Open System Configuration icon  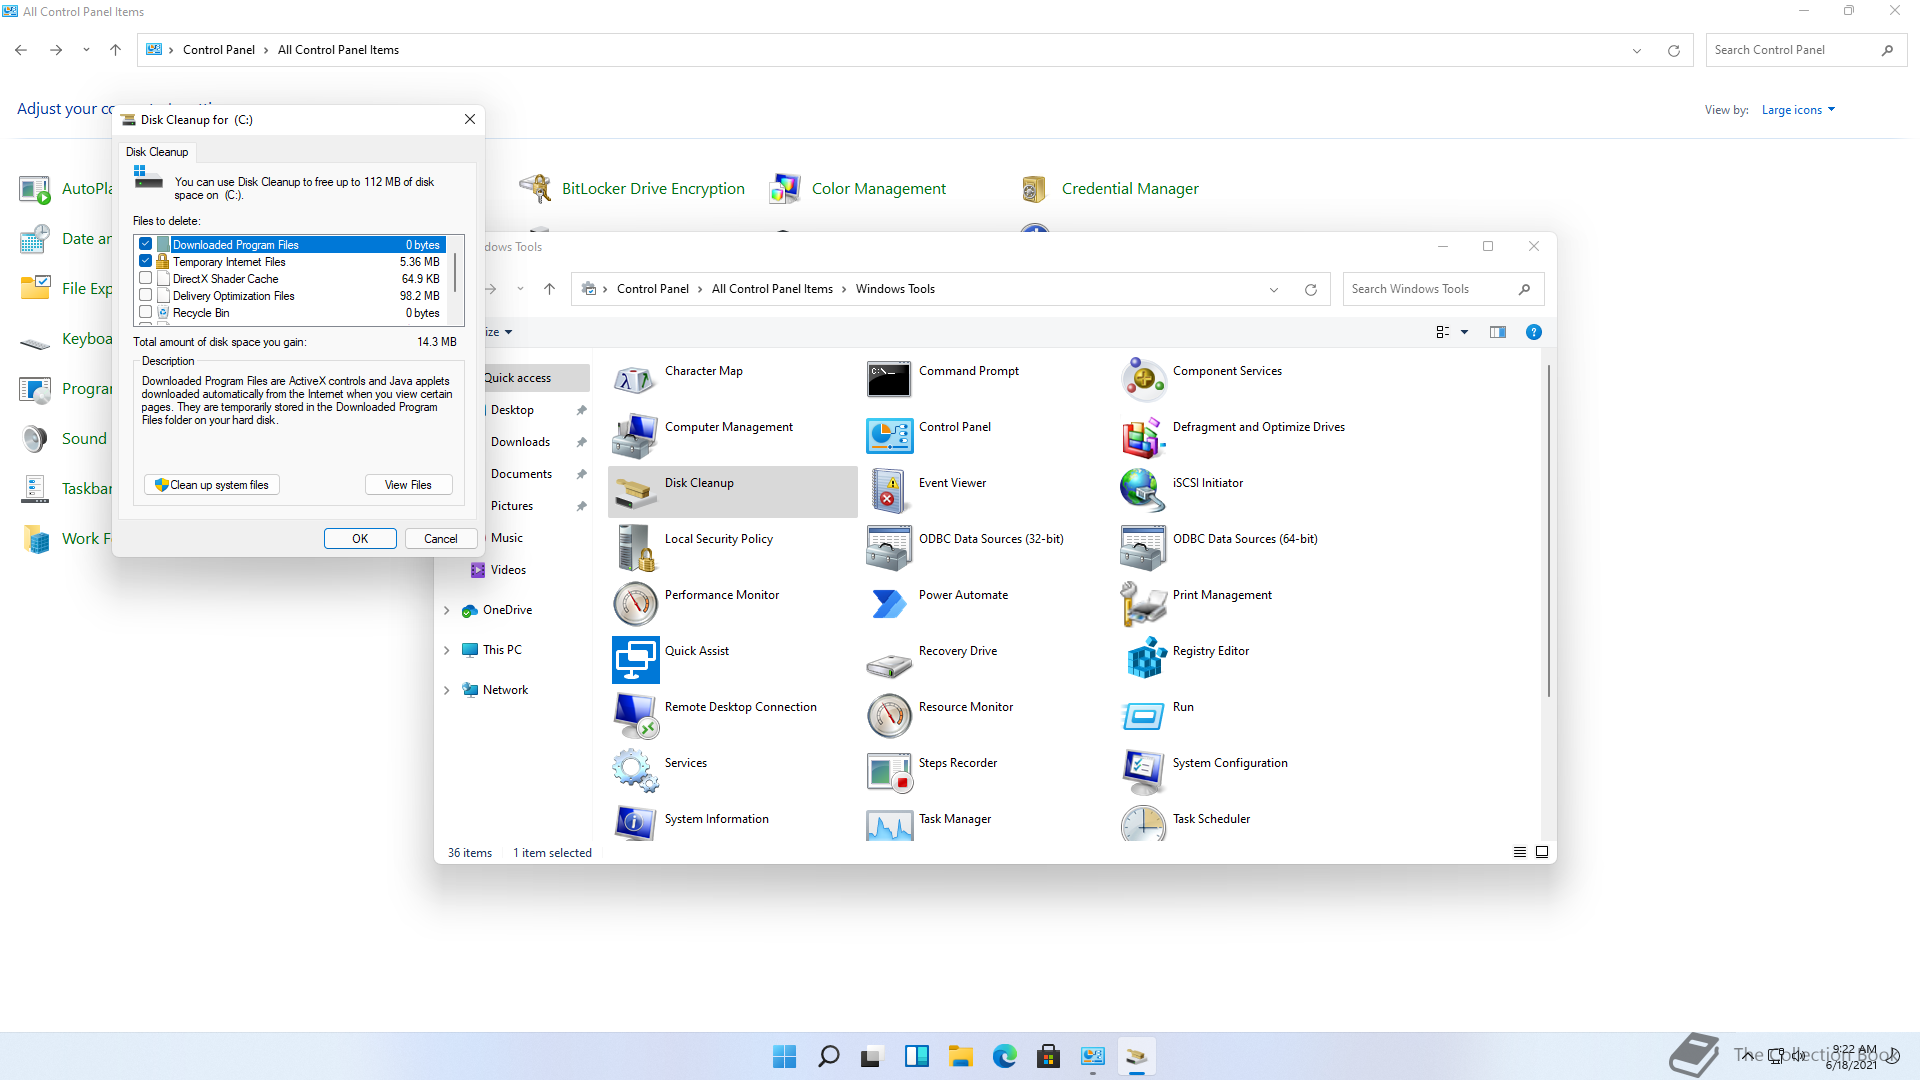click(x=1143, y=771)
